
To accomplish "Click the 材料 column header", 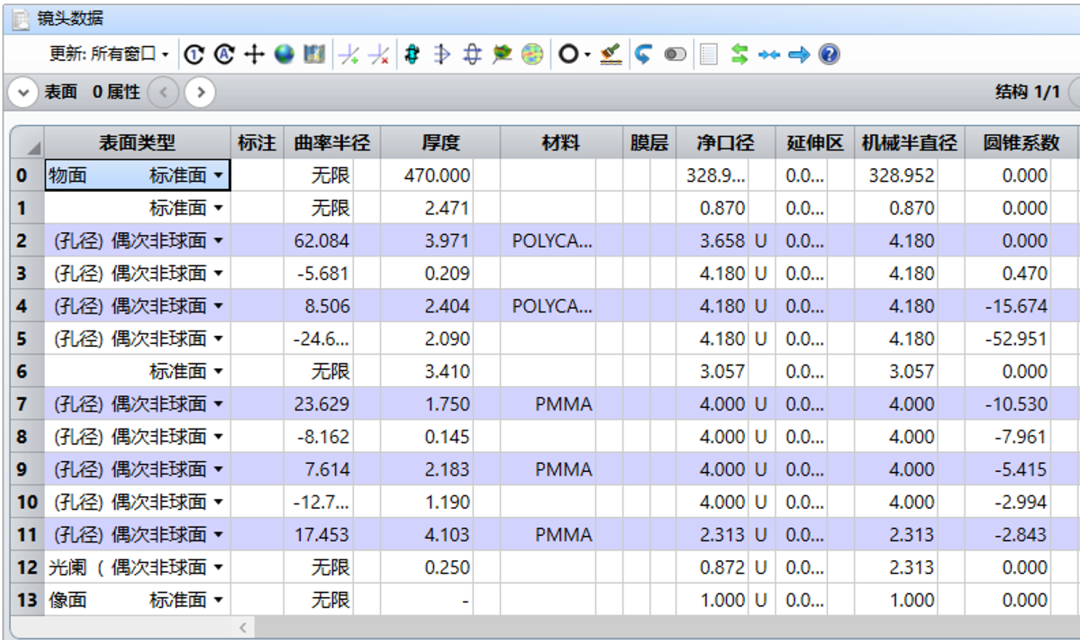I will tap(561, 143).
